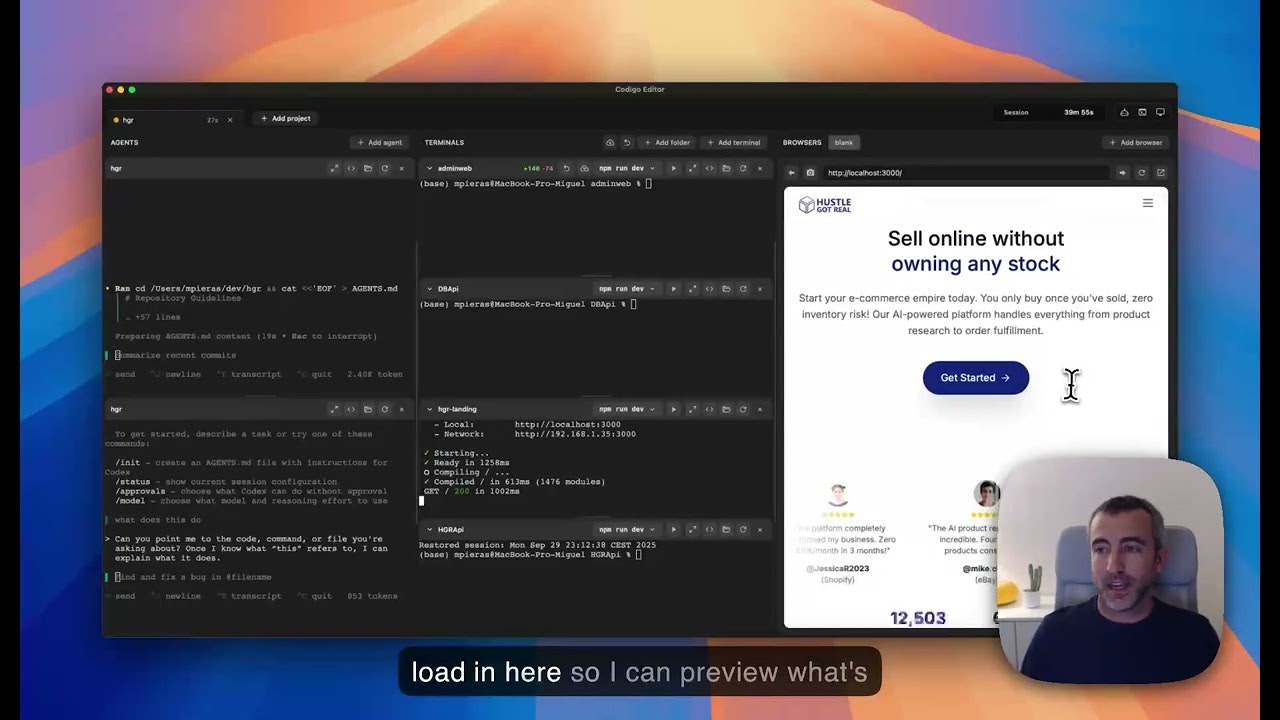Click Get Started on landing page

pos(975,378)
